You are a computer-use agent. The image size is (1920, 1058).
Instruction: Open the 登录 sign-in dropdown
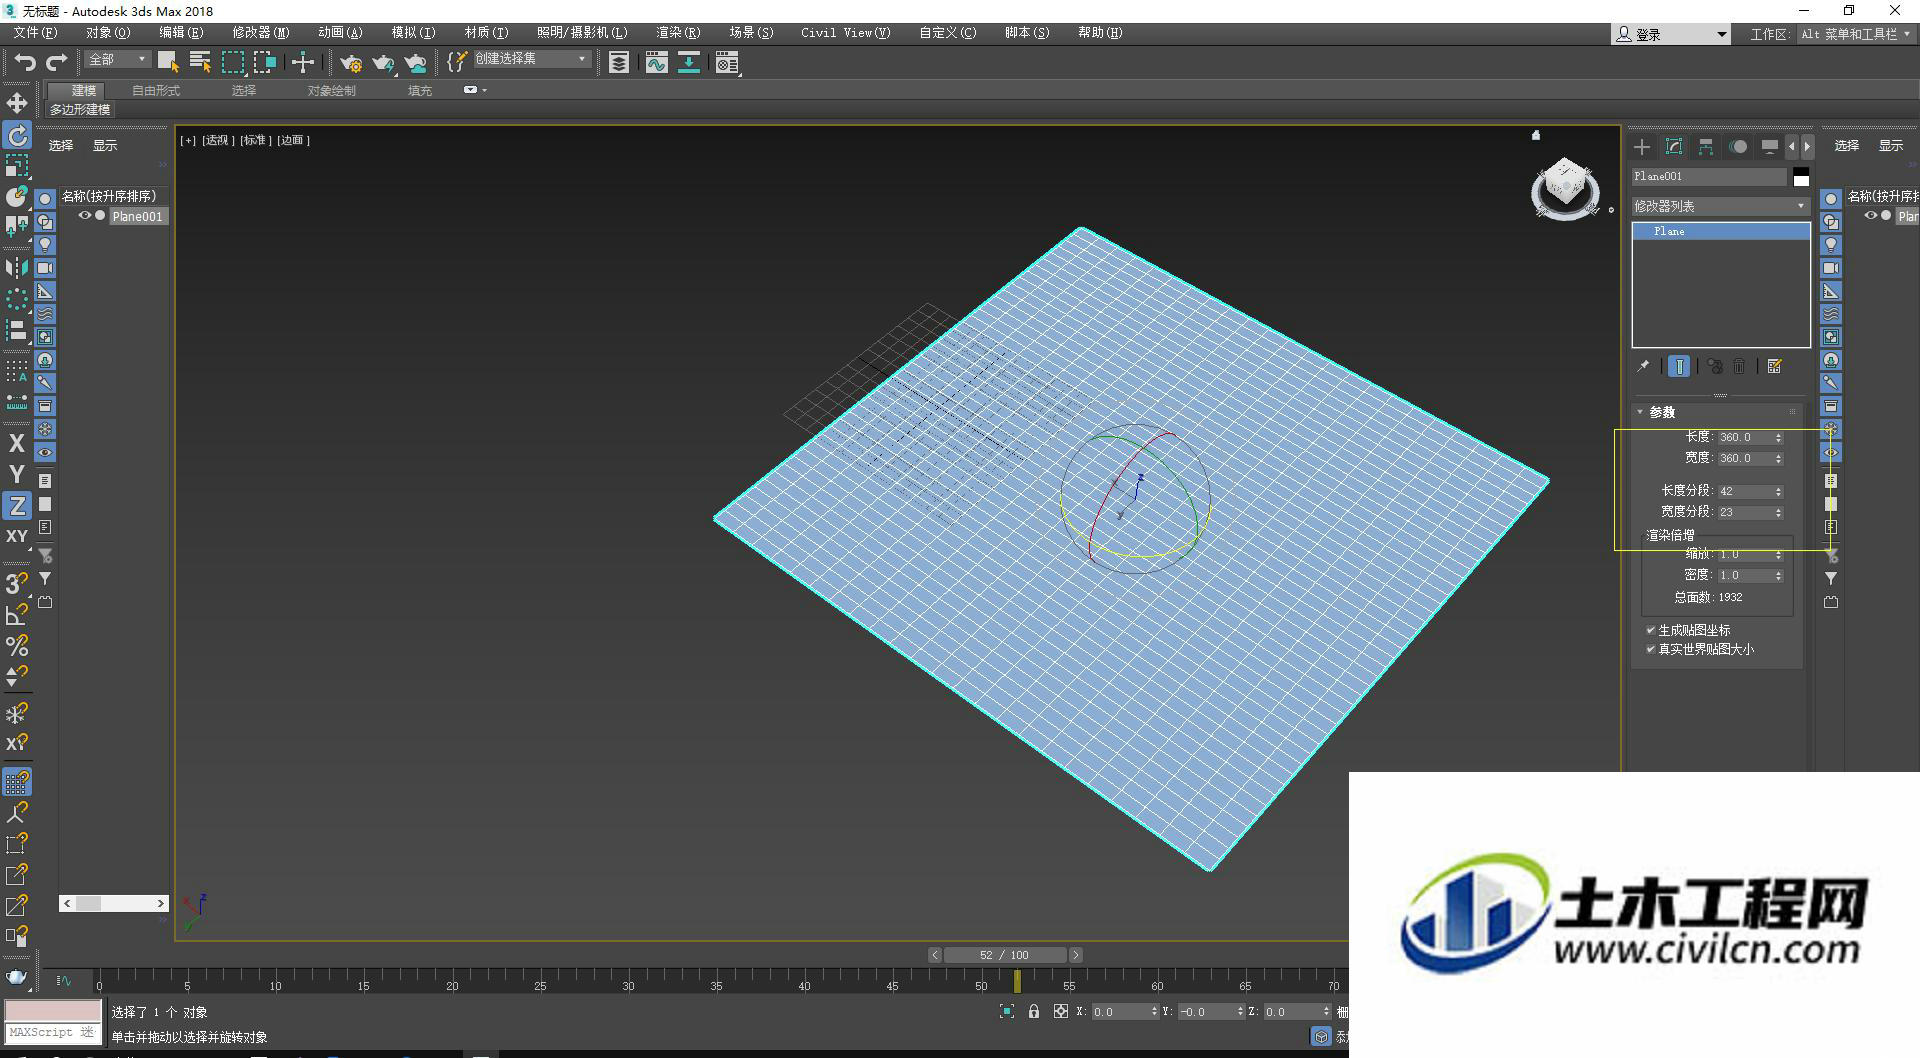tap(1670, 34)
